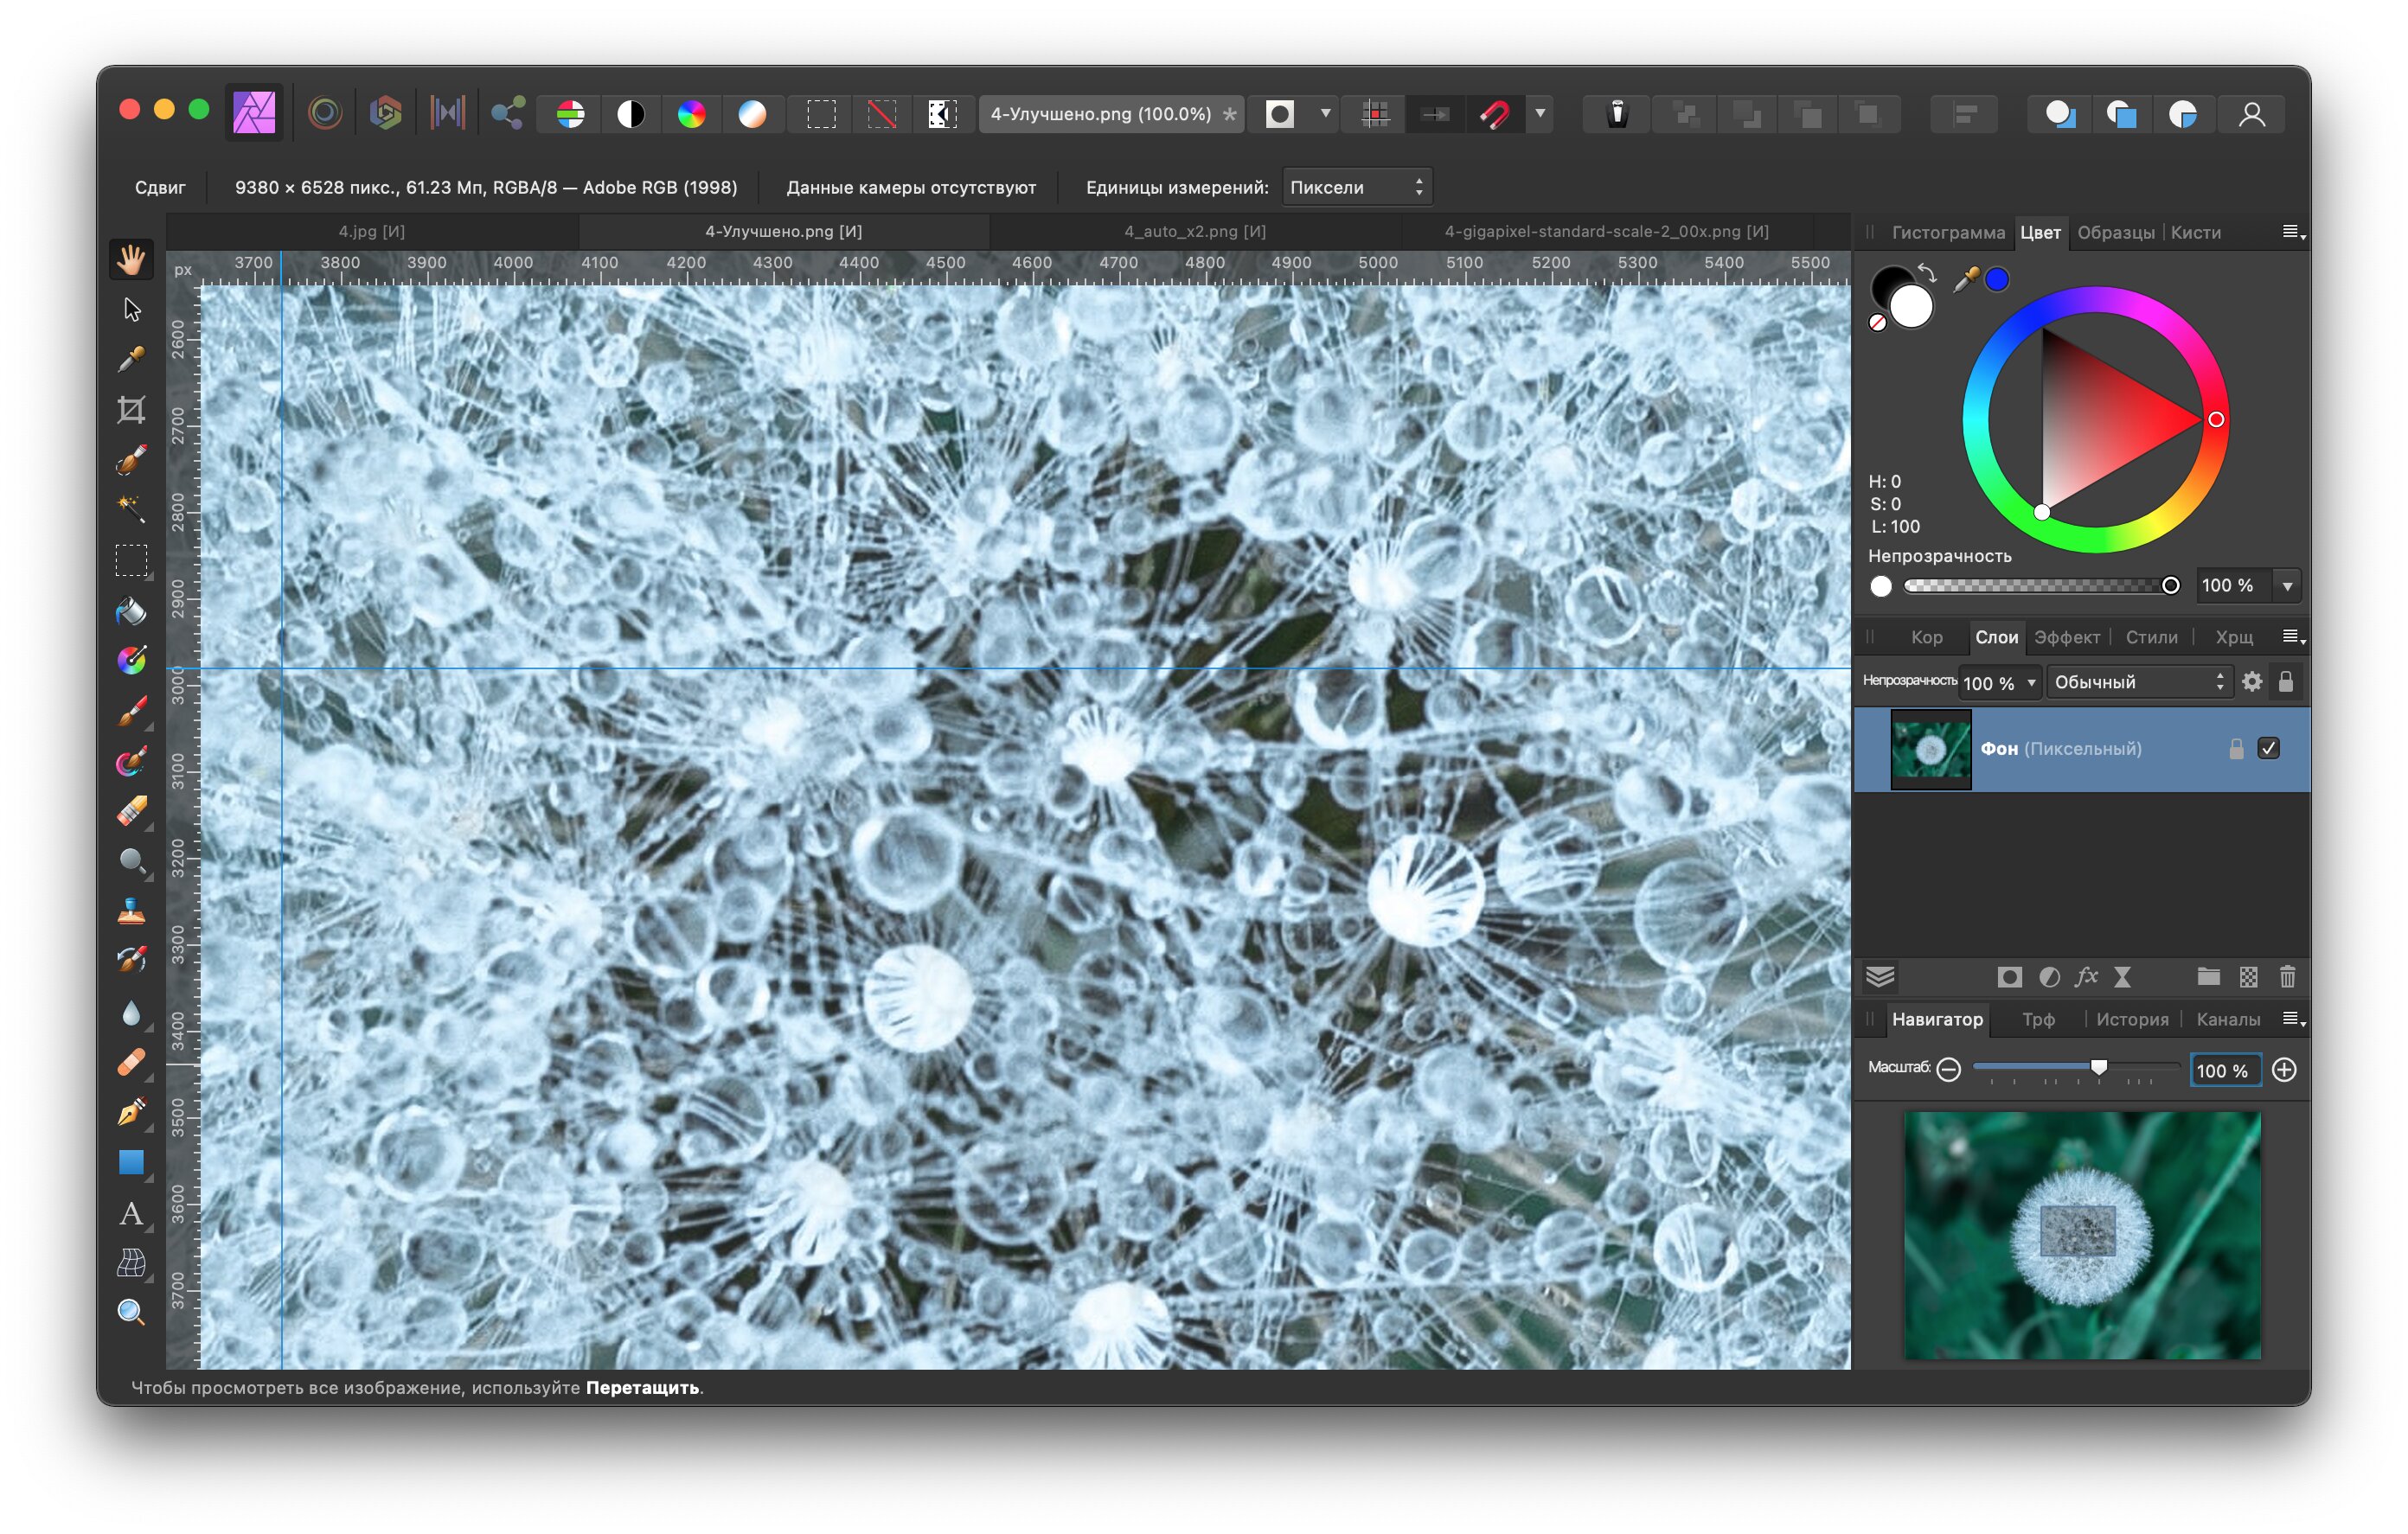
Task: Select the Erase Brush tool
Action: click(131, 811)
